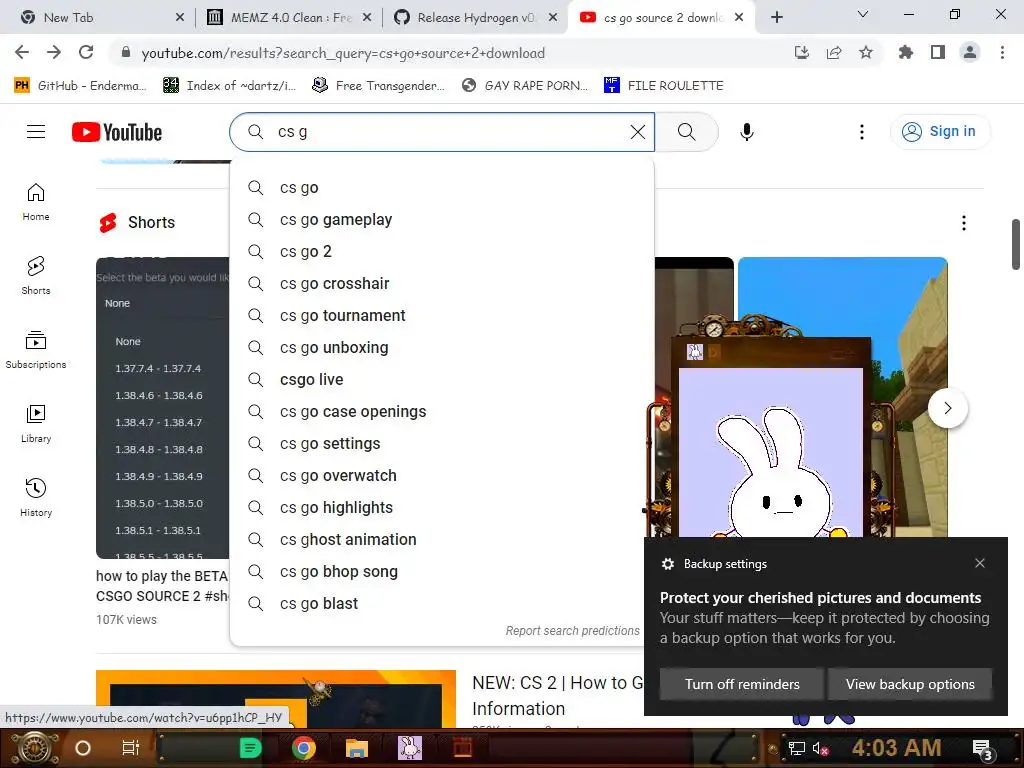The image size is (1024, 768).
Task: Go back with the browser arrow
Action: click(22, 53)
